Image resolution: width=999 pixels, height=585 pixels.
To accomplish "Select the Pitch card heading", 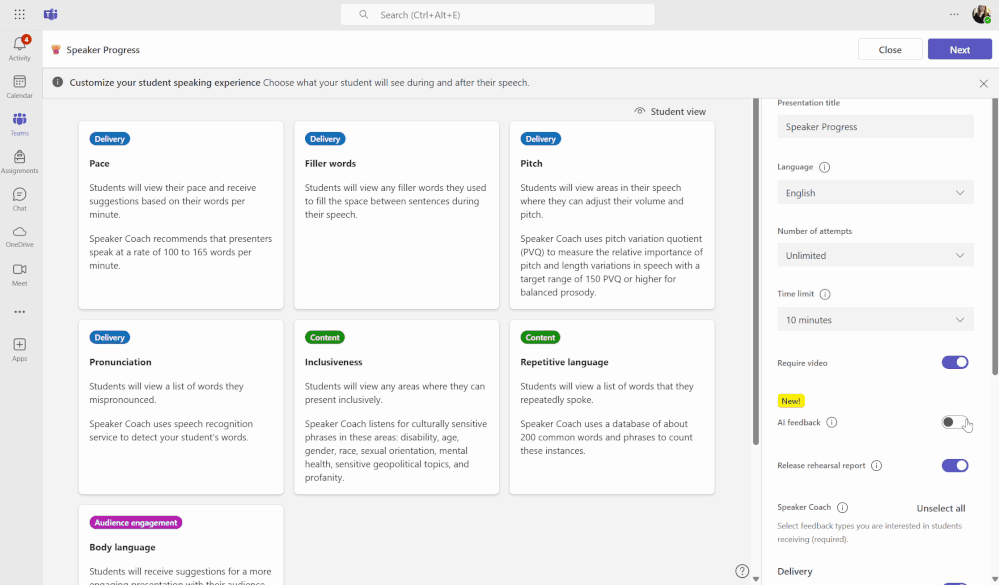I will pyautogui.click(x=531, y=164).
